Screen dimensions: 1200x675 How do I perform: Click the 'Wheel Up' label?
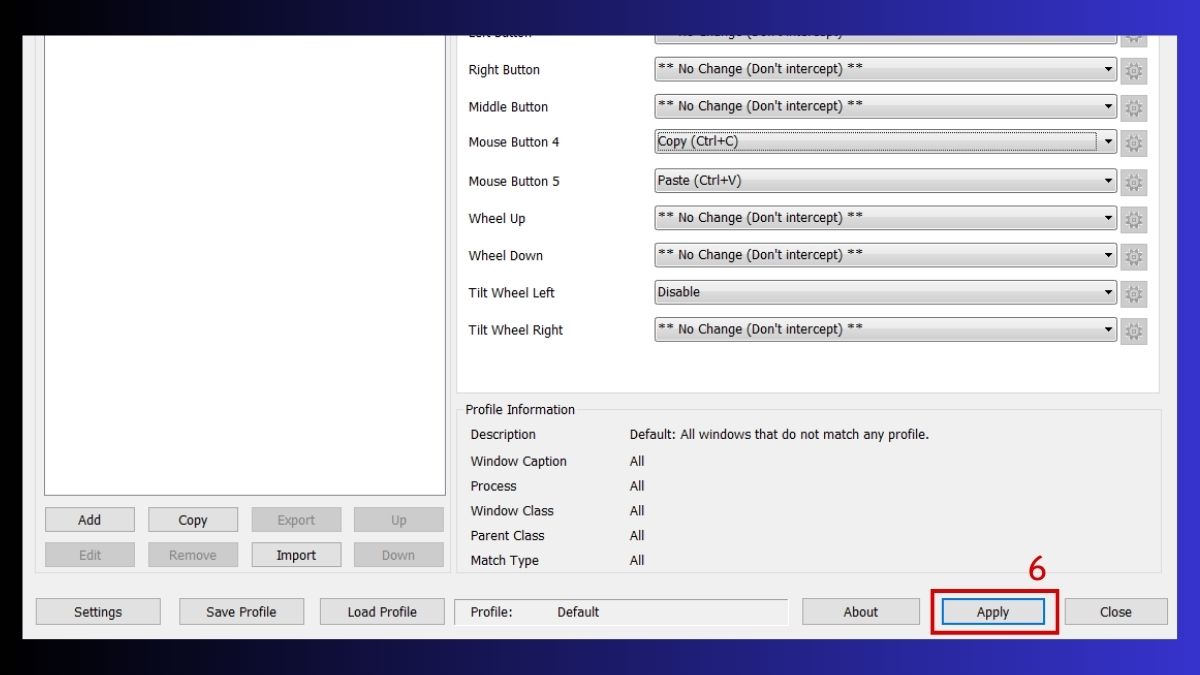[497, 219]
